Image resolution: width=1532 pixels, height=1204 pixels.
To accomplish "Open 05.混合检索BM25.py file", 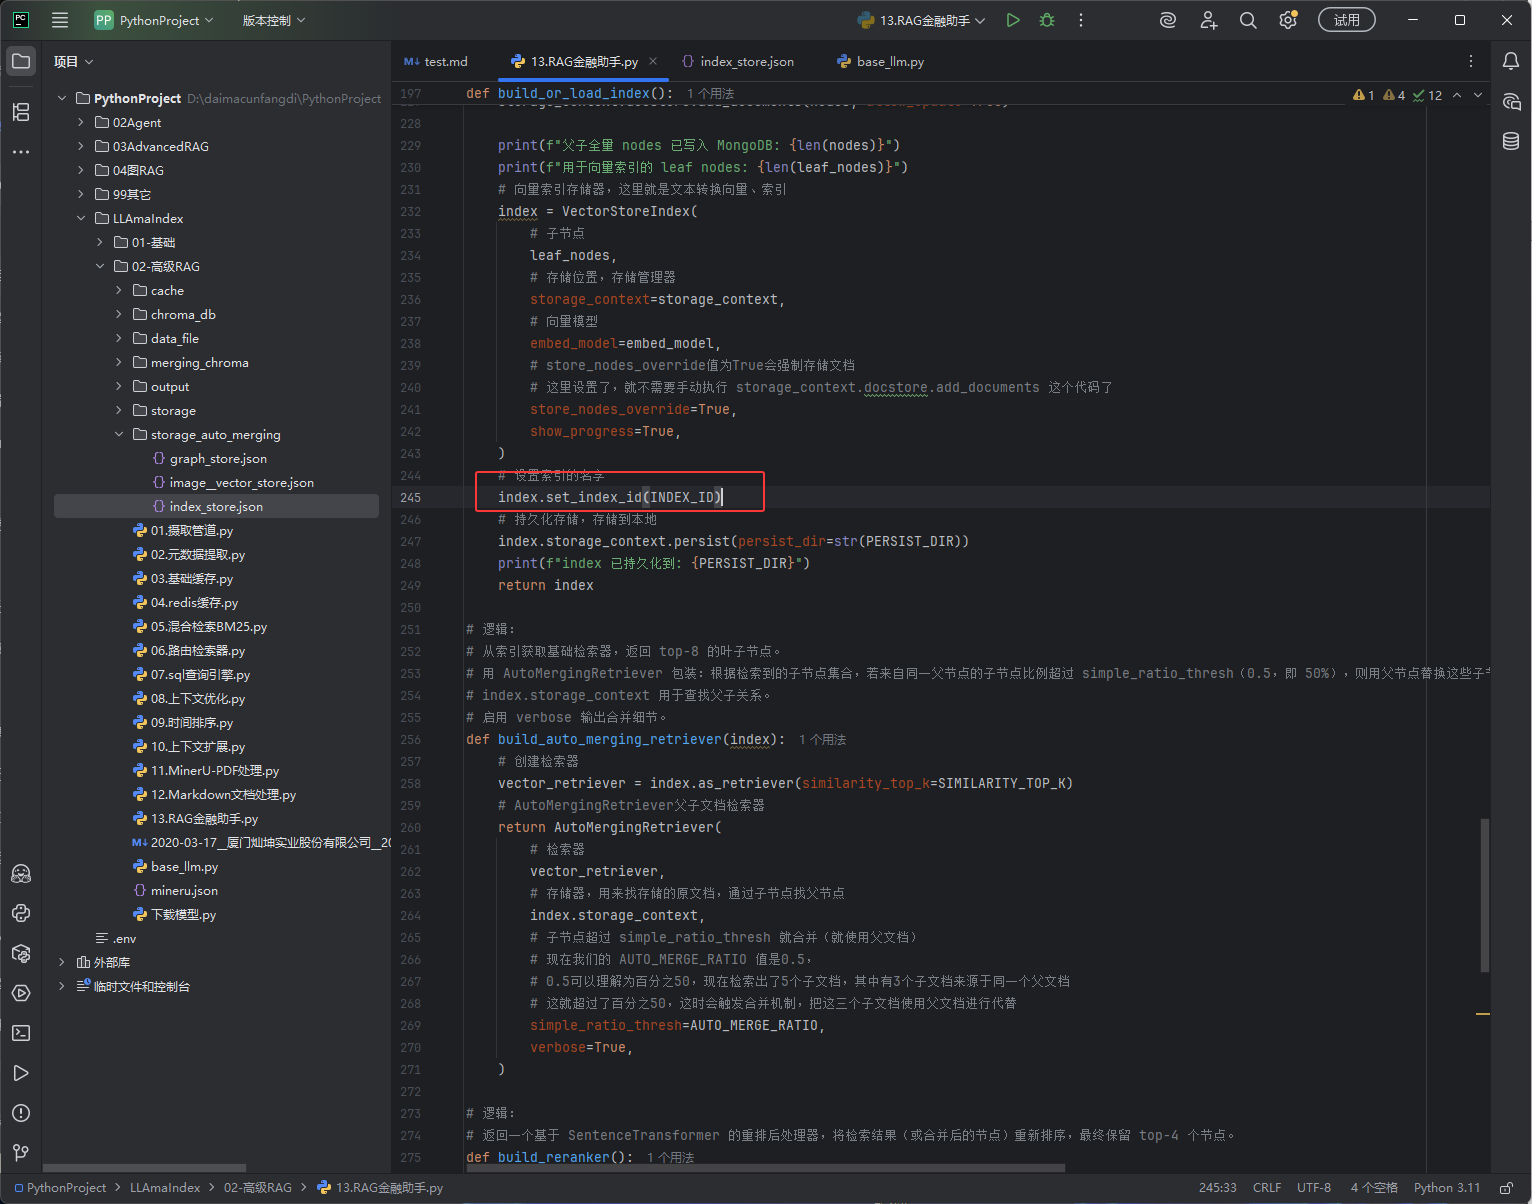I will [x=209, y=626].
